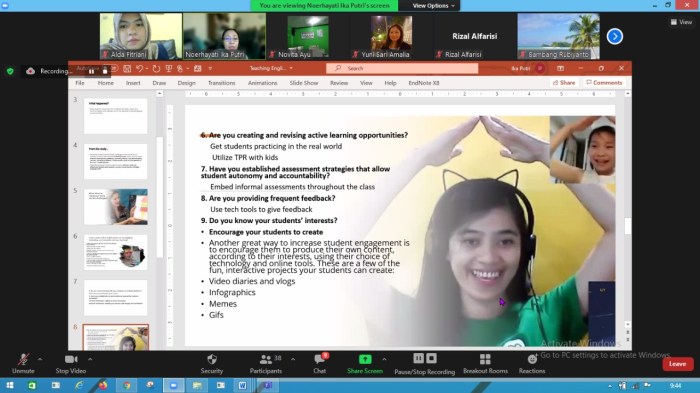Open File Explorer from the taskbar

coord(197,385)
